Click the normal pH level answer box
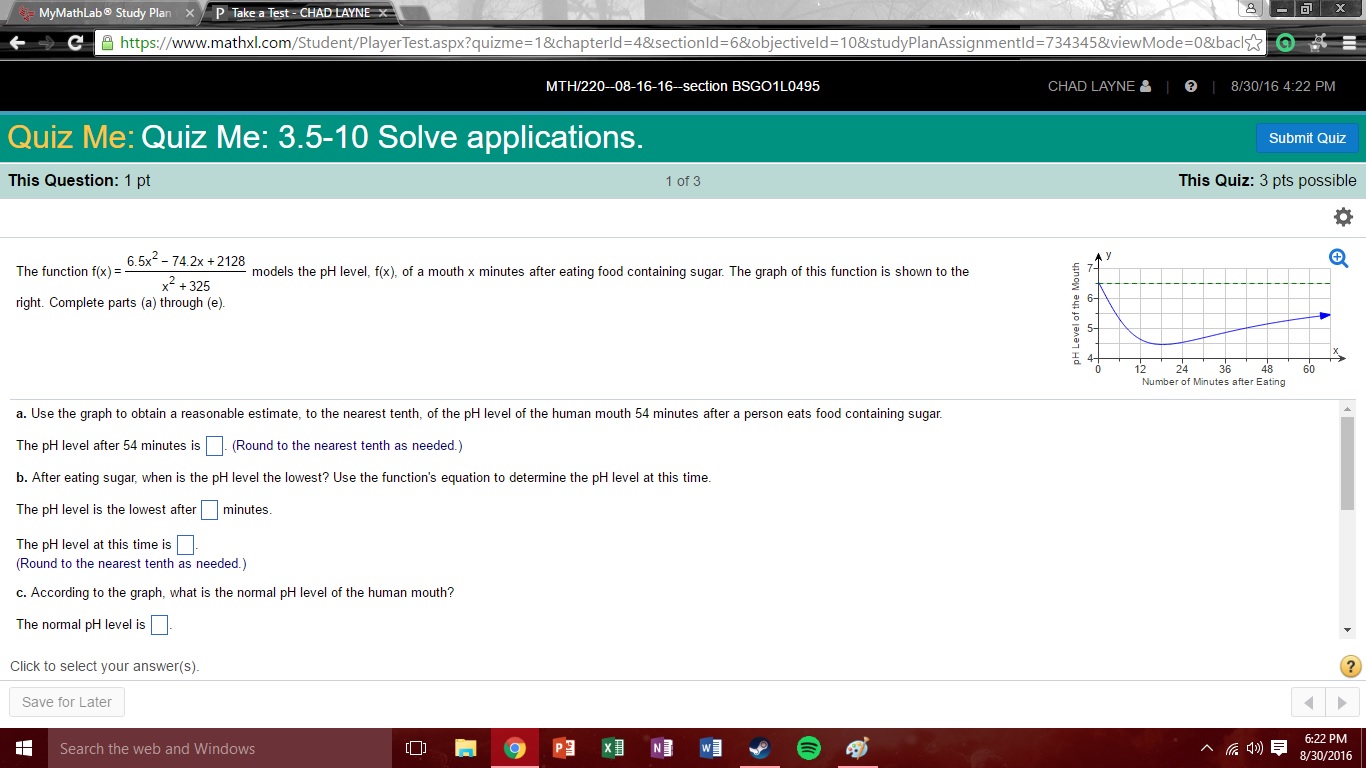The width and height of the screenshot is (1366, 768). pyautogui.click(x=159, y=625)
